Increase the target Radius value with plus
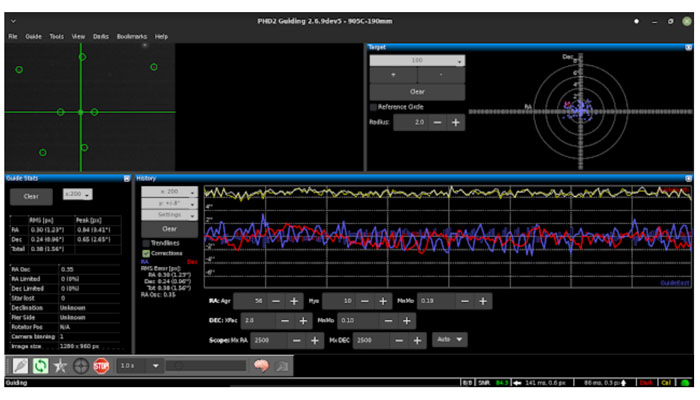This screenshot has height=400, width=700. 456,122
